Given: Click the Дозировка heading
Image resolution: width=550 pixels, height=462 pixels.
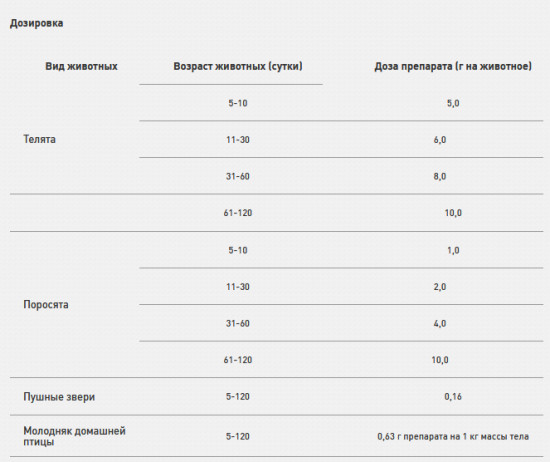Looking at the screenshot, I should 36,23.
